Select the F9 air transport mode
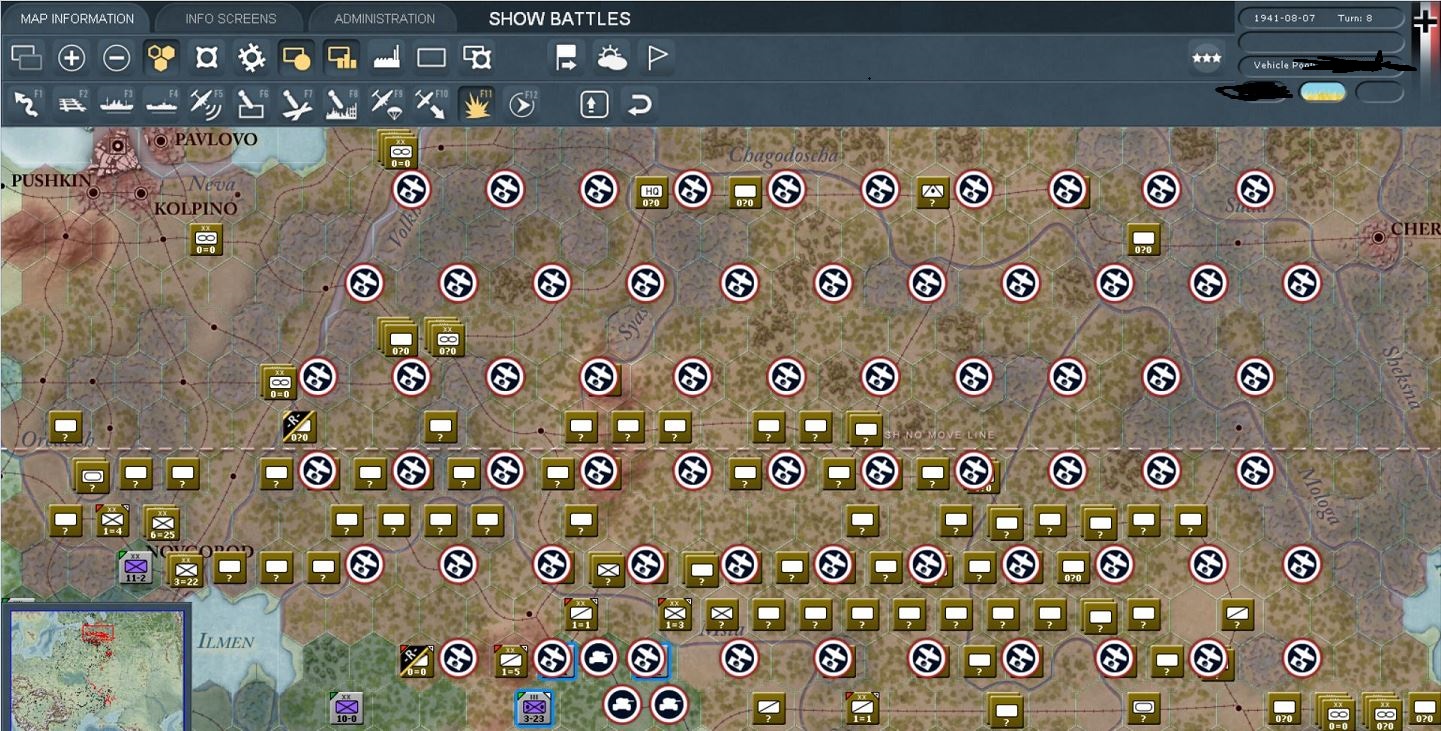Image resolution: width=1441 pixels, height=731 pixels. [x=386, y=103]
